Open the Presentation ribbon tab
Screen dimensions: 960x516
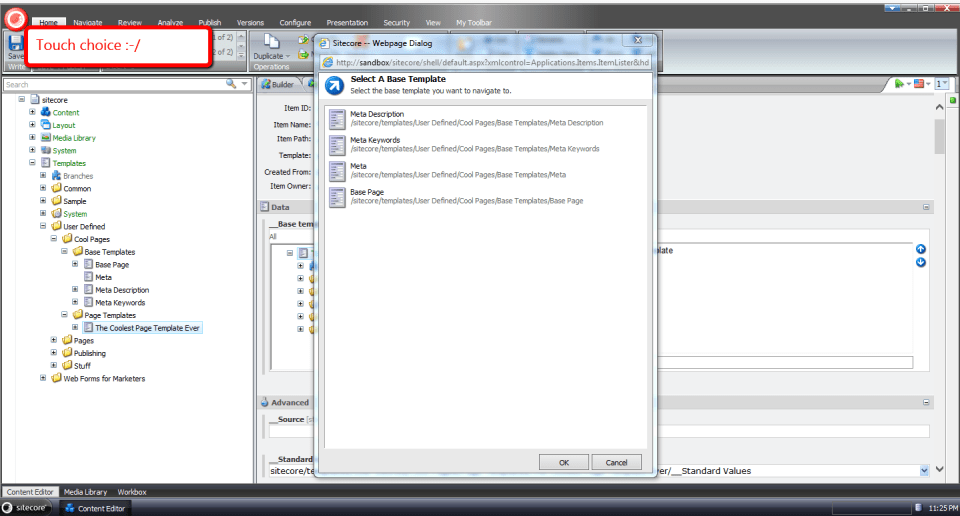(347, 23)
